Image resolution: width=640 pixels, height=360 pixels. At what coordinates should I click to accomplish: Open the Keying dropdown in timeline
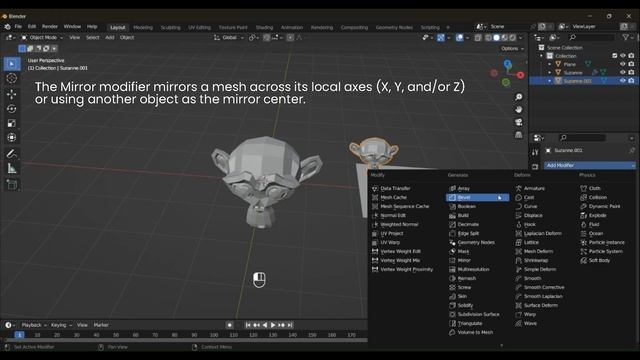coord(61,325)
